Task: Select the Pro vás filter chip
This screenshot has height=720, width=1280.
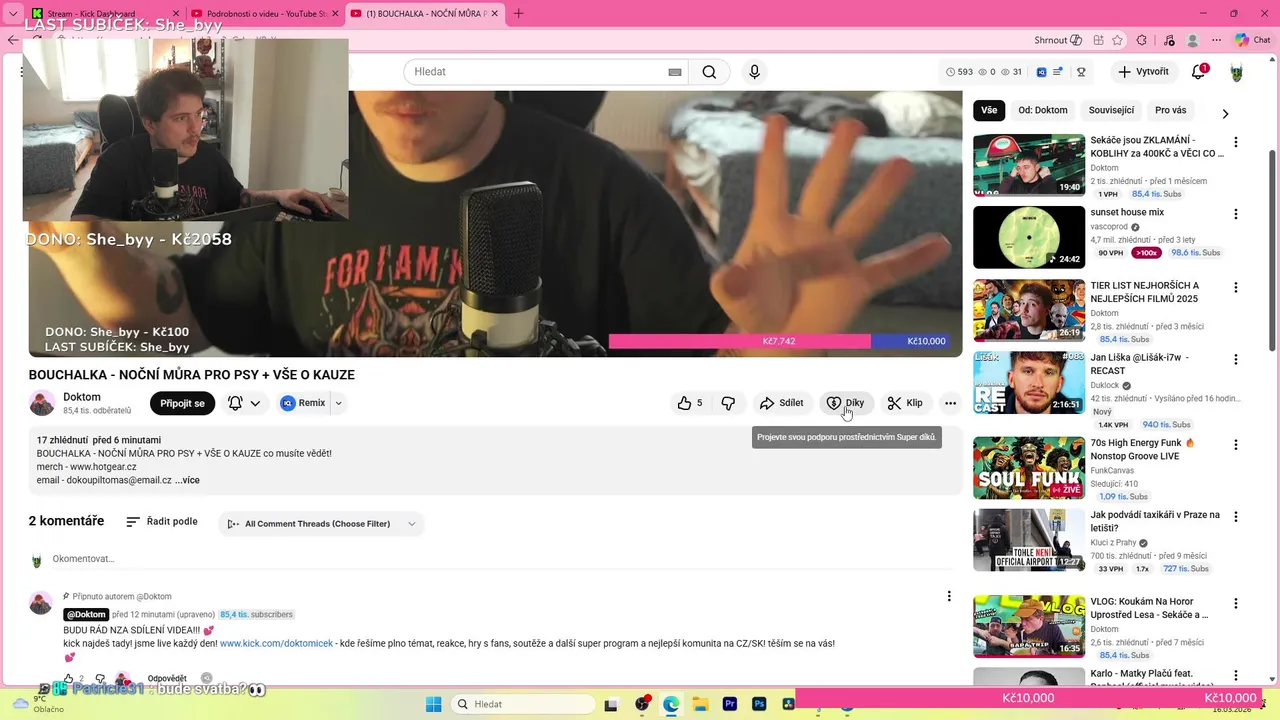Action: coord(1170,110)
